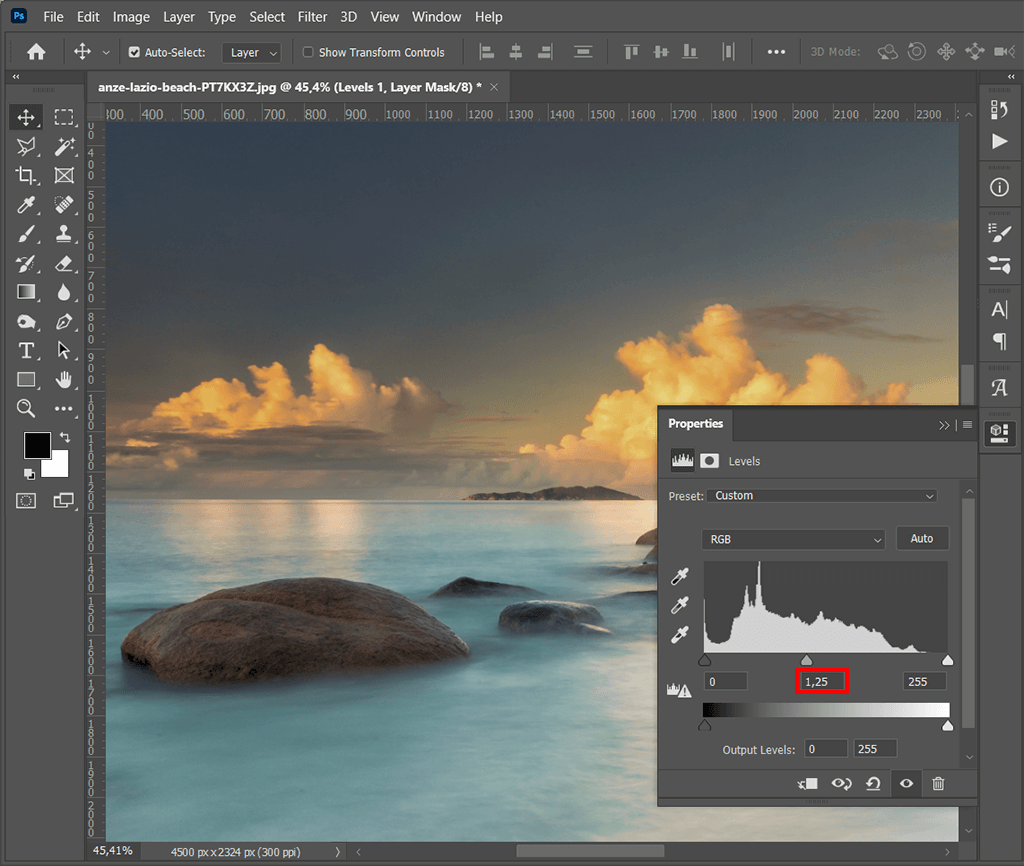The image size is (1024, 866).
Task: Select the Polygonal Lasso tool
Action: point(26,147)
